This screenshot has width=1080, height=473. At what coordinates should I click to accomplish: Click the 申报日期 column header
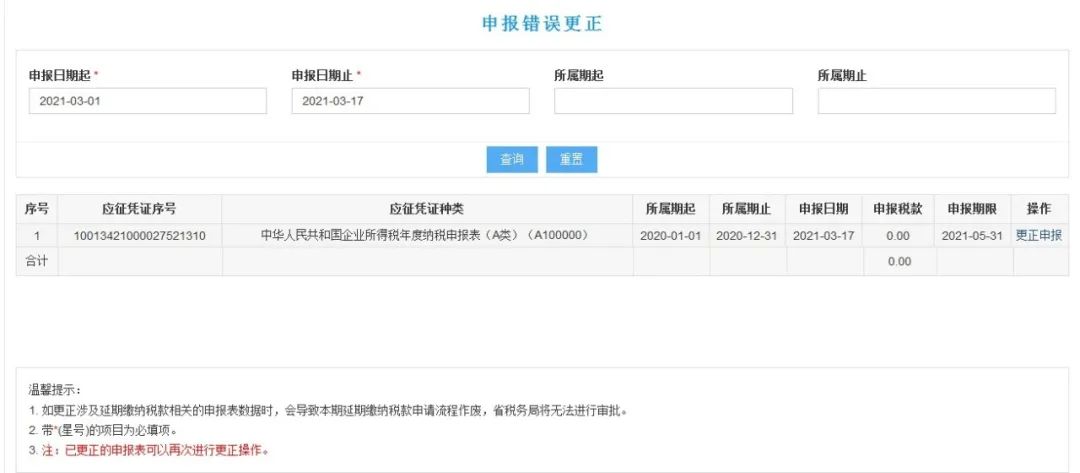824,209
